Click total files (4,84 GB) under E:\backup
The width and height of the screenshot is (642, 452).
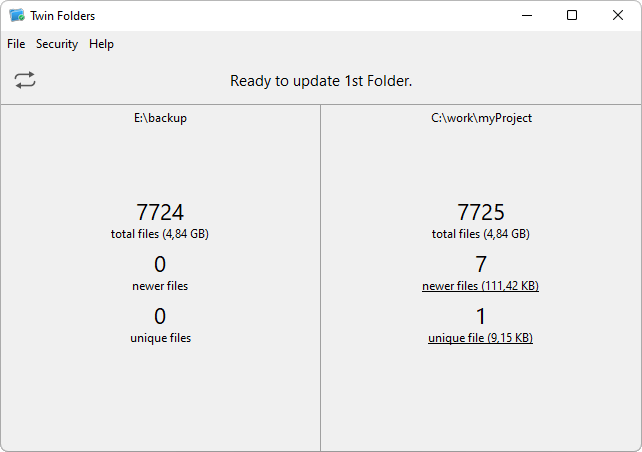(x=160, y=234)
